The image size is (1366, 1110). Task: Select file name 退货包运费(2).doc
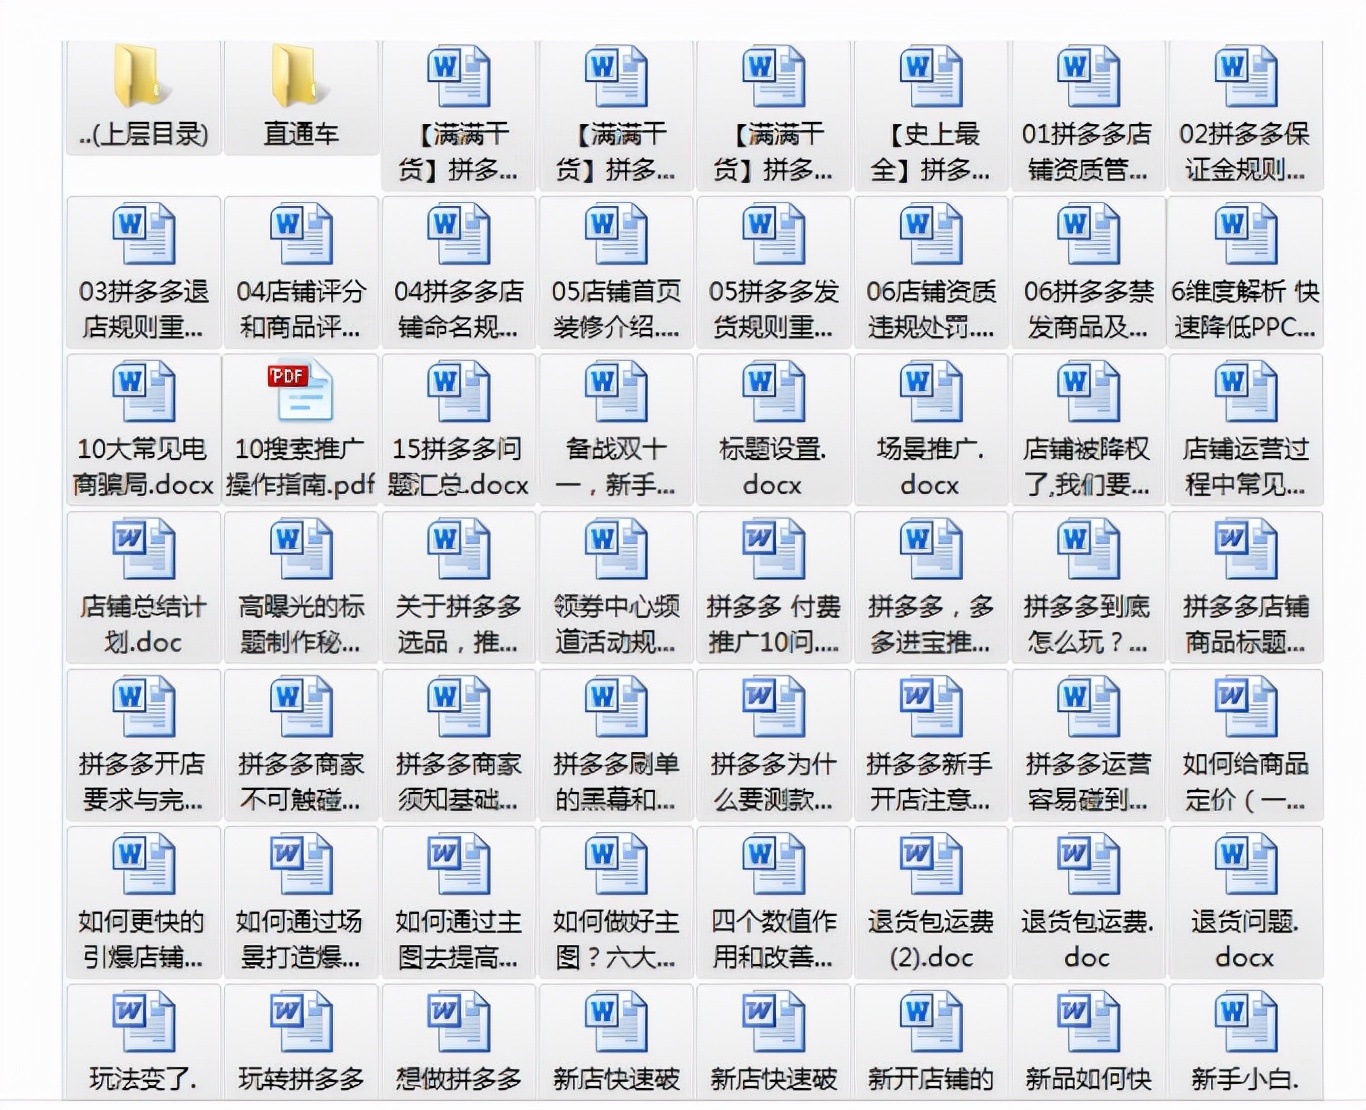point(931,939)
